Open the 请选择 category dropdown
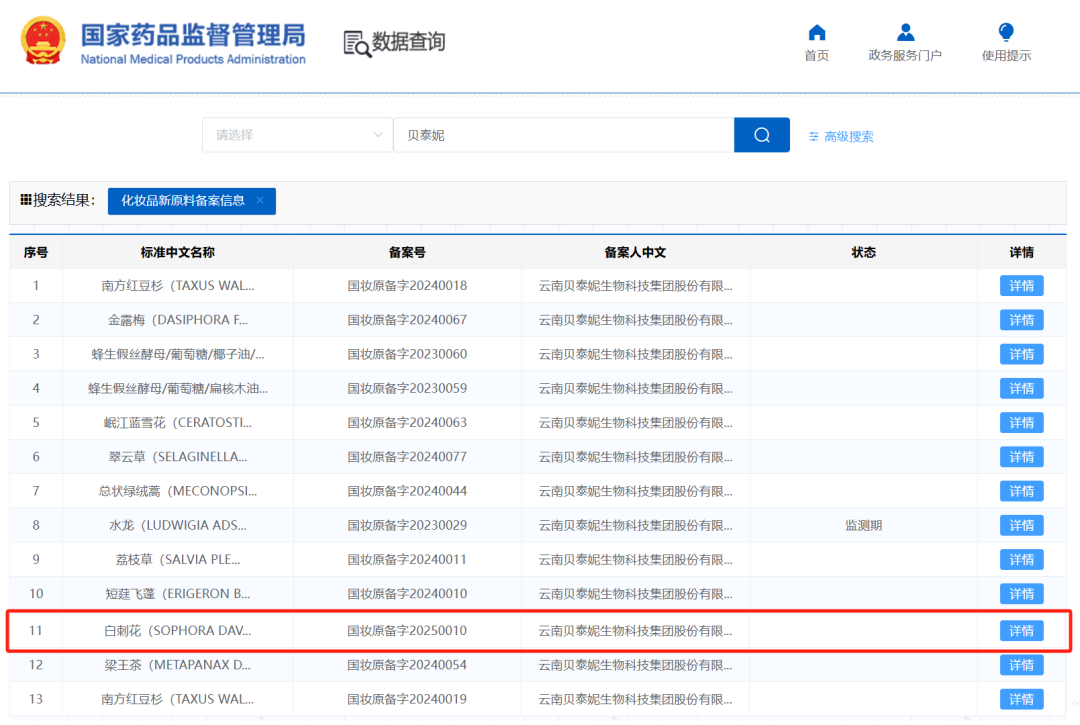This screenshot has height=725, width=1080. (x=297, y=135)
